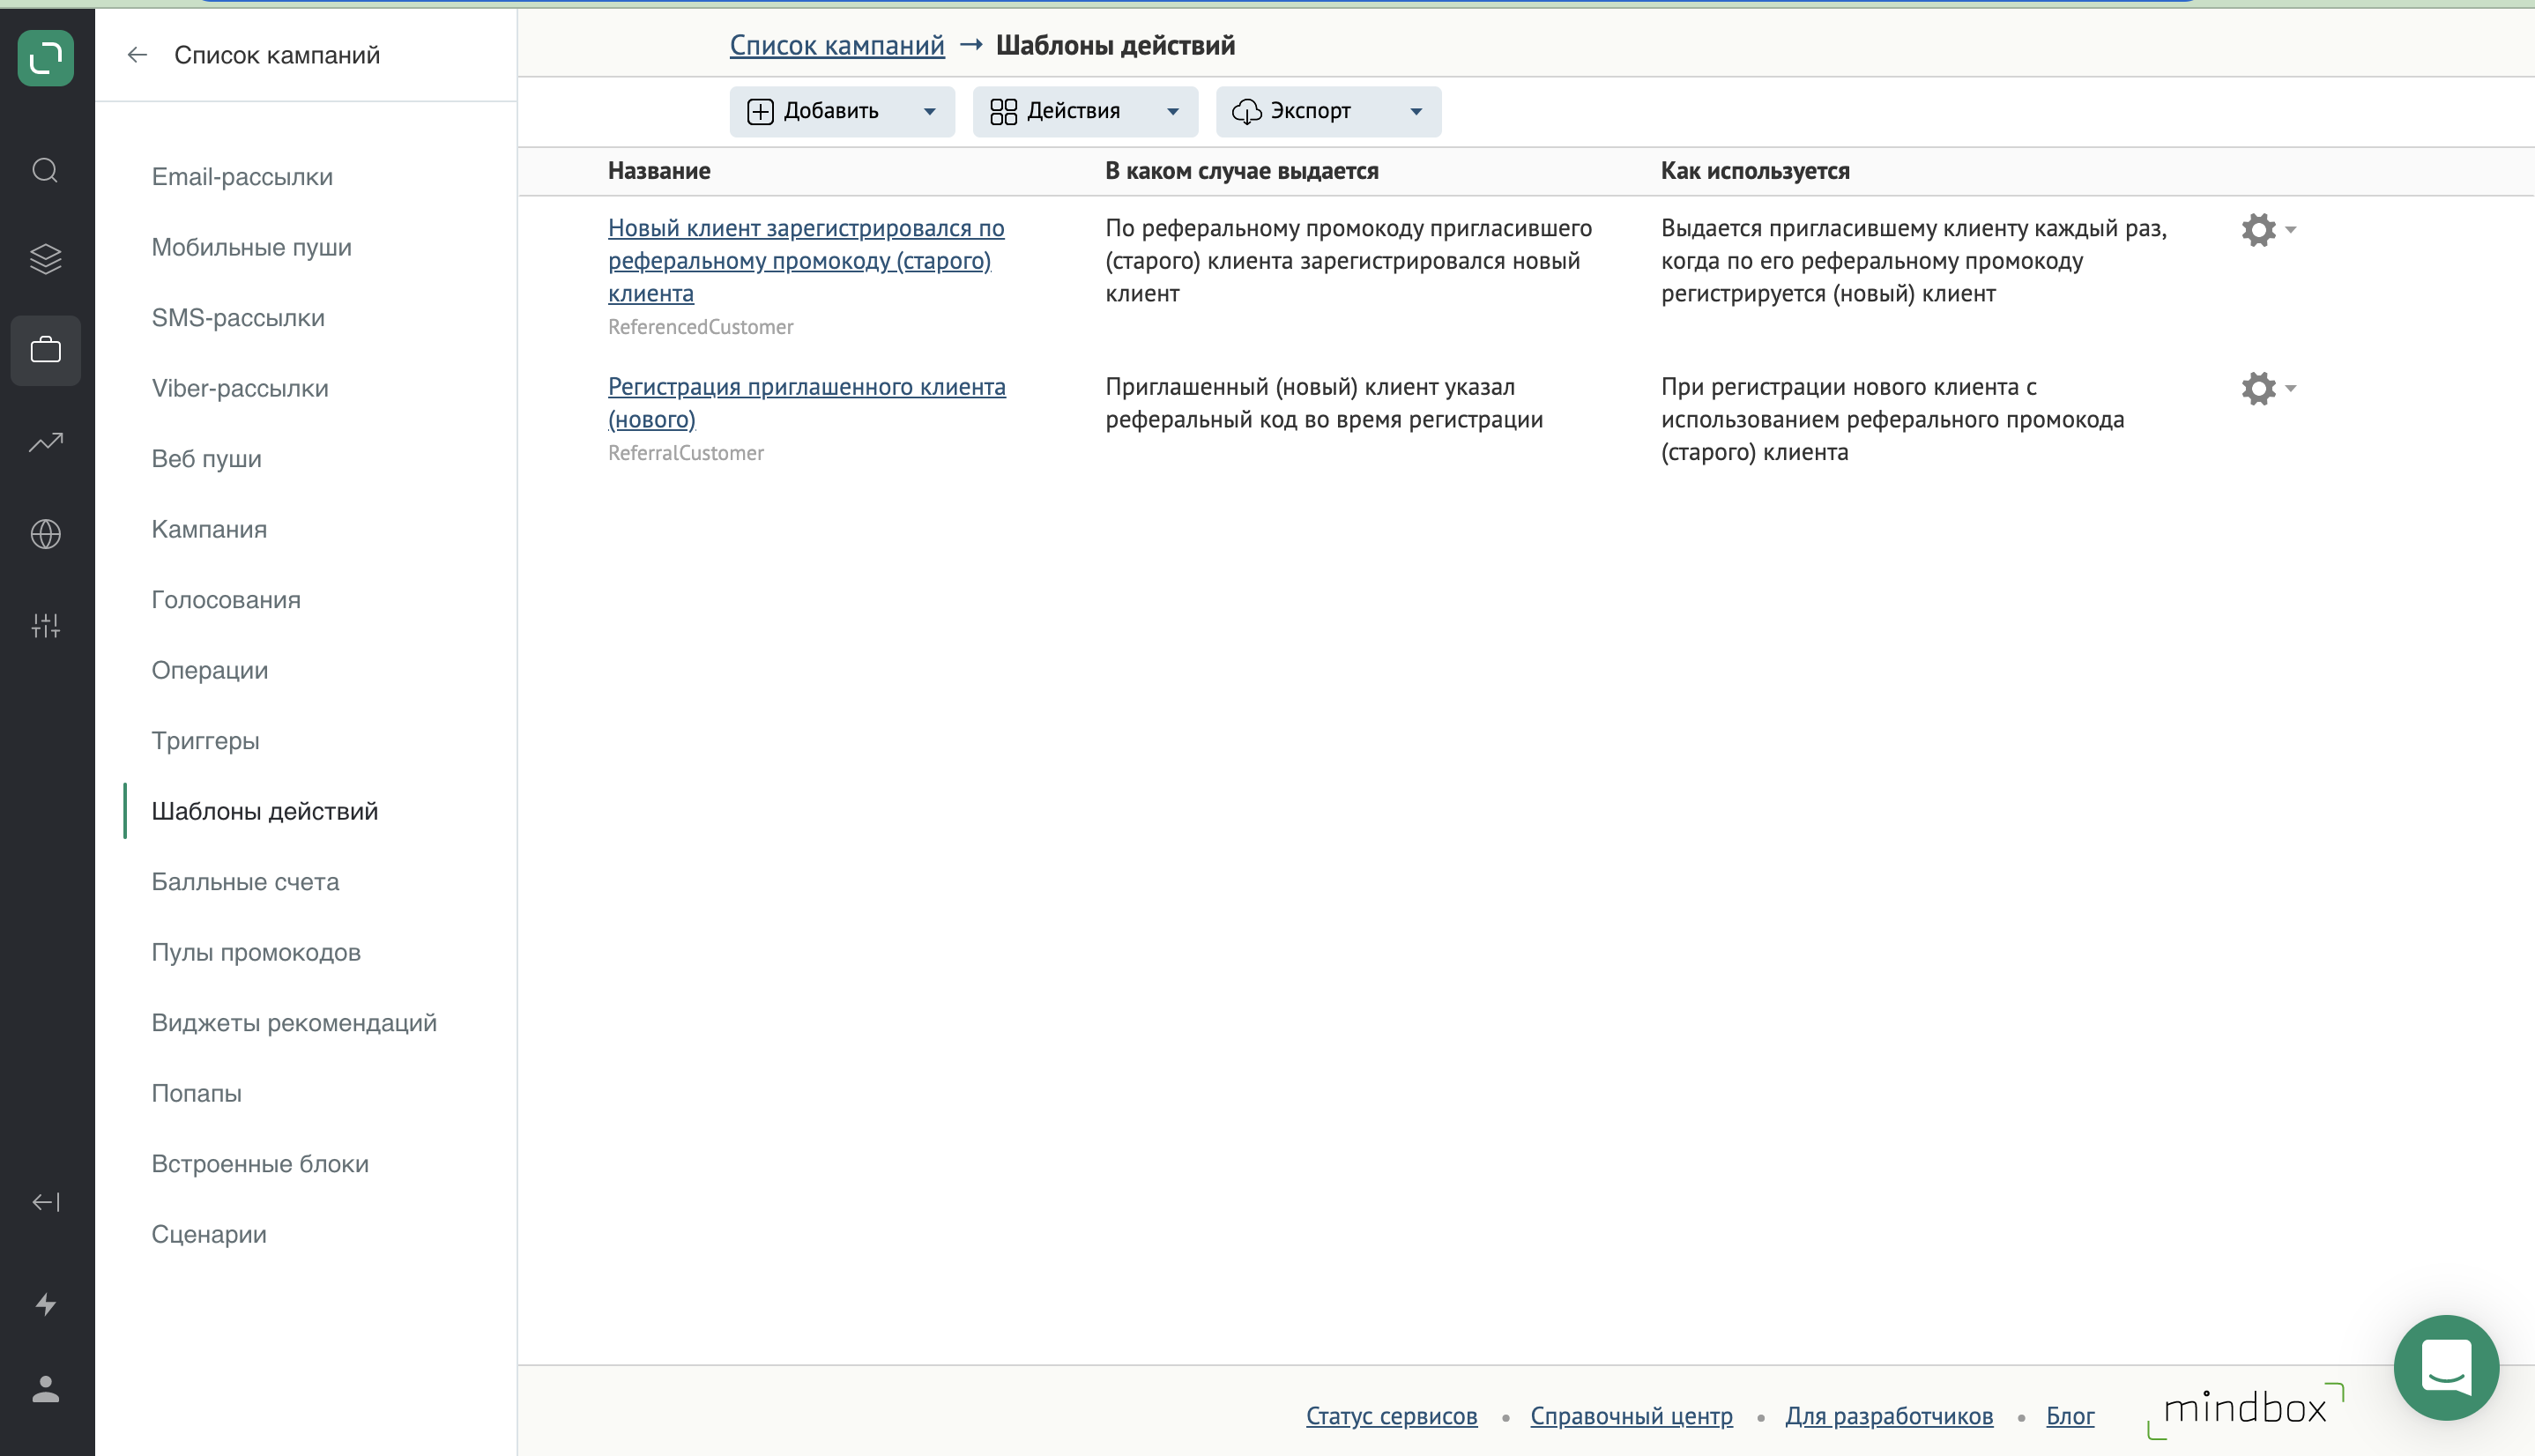Click the Шаблоны действий page heading
The height and width of the screenshot is (1456, 2535).
[x=1115, y=45]
